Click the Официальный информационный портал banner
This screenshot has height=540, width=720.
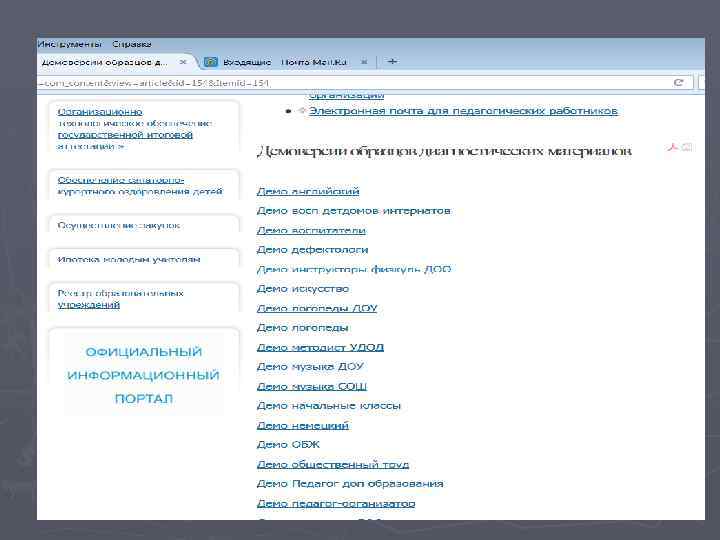(144, 375)
